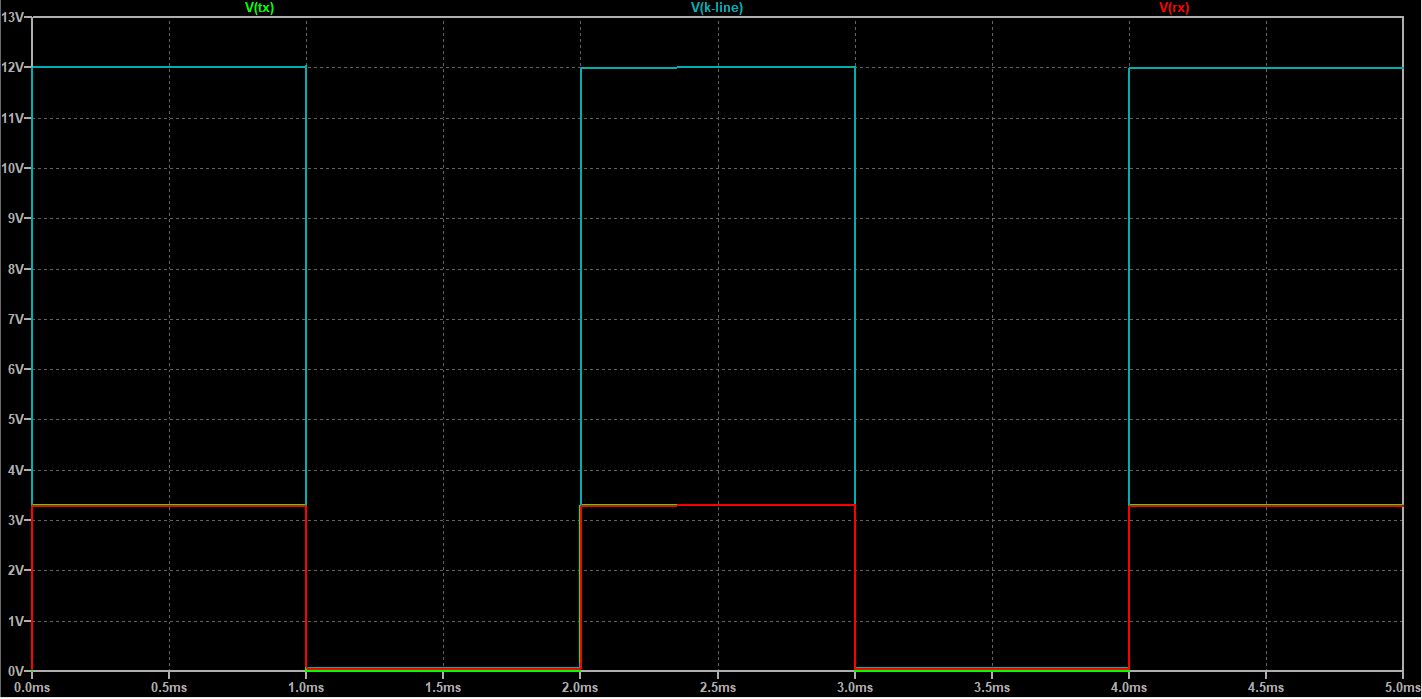This screenshot has width=1422, height=699.
Task: Select the 1.5ms label on time axis
Action: [443, 688]
